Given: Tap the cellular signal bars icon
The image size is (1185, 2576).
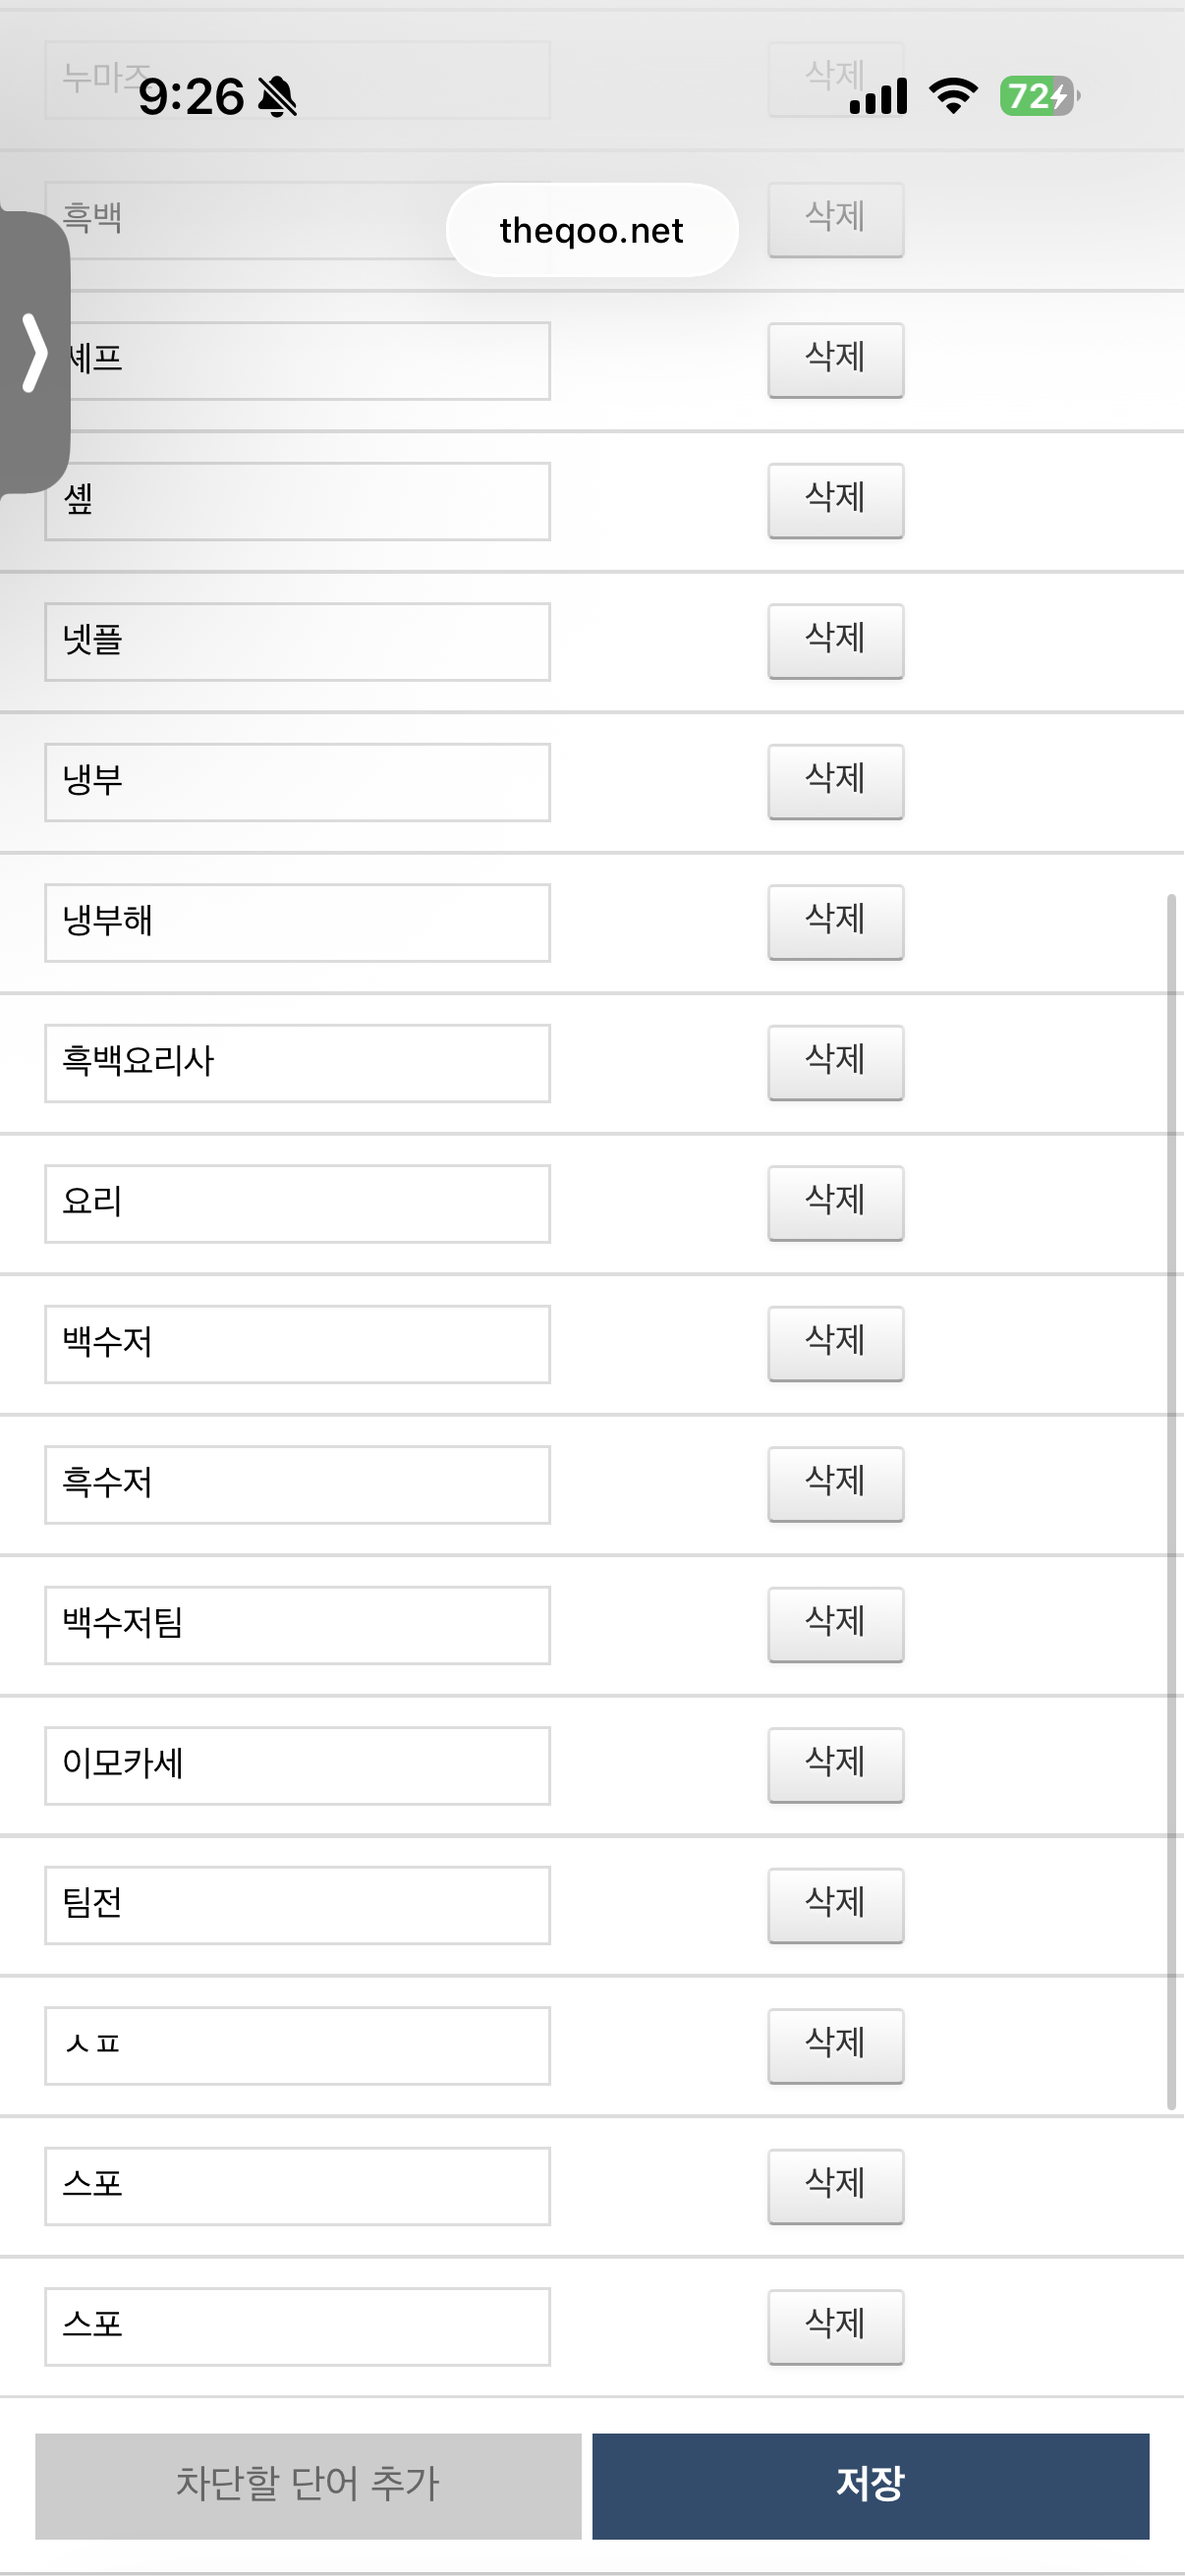Looking at the screenshot, I should (878, 97).
